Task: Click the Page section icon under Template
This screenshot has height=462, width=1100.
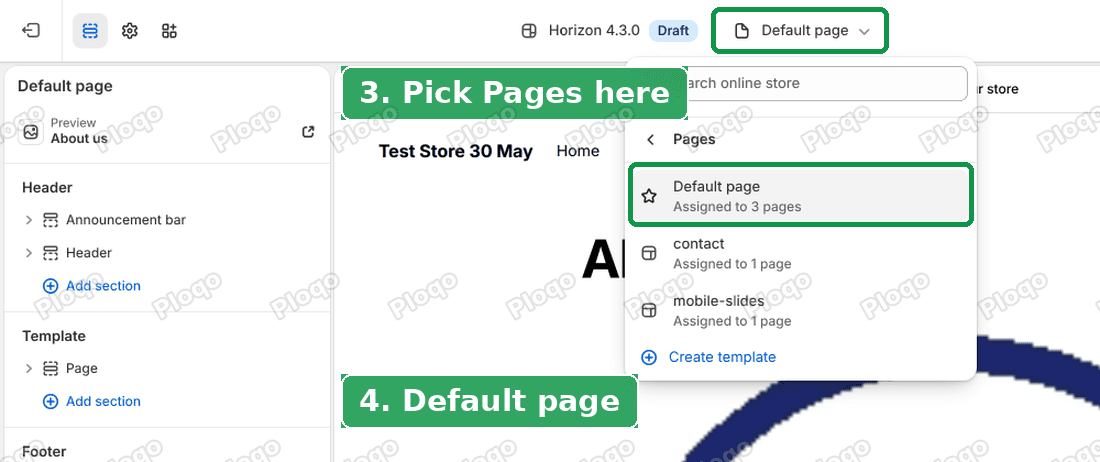Action: click(x=50, y=368)
